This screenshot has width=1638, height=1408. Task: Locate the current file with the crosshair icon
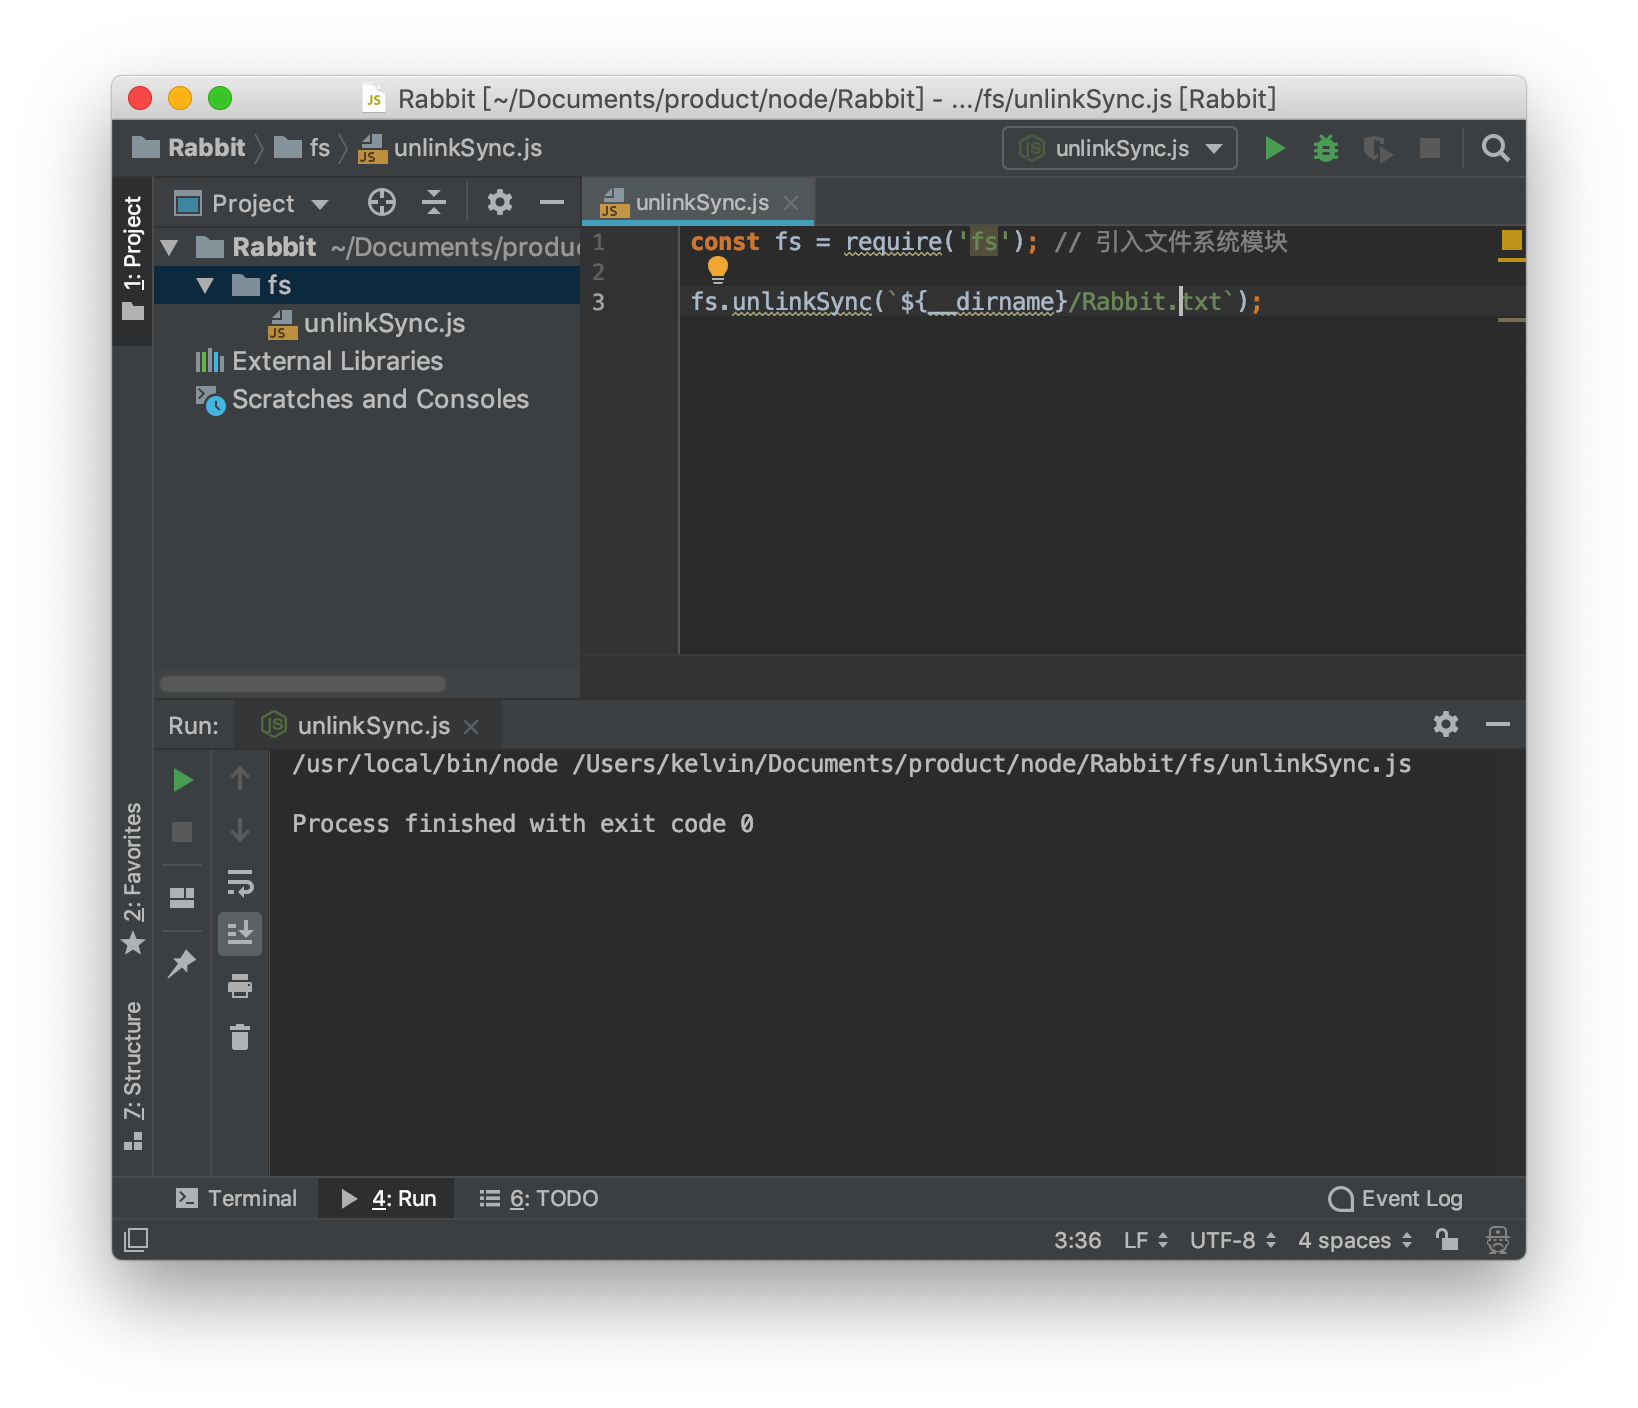tap(381, 202)
